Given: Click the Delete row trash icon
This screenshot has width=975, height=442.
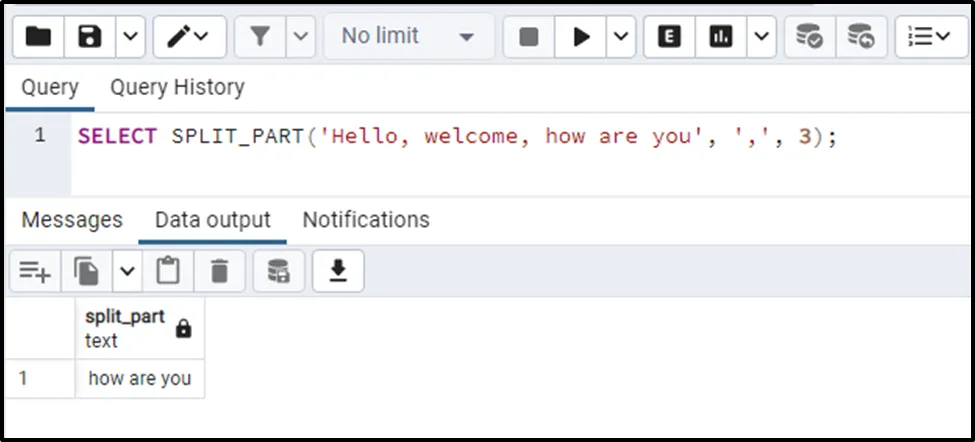Looking at the screenshot, I should pyautogui.click(x=220, y=271).
